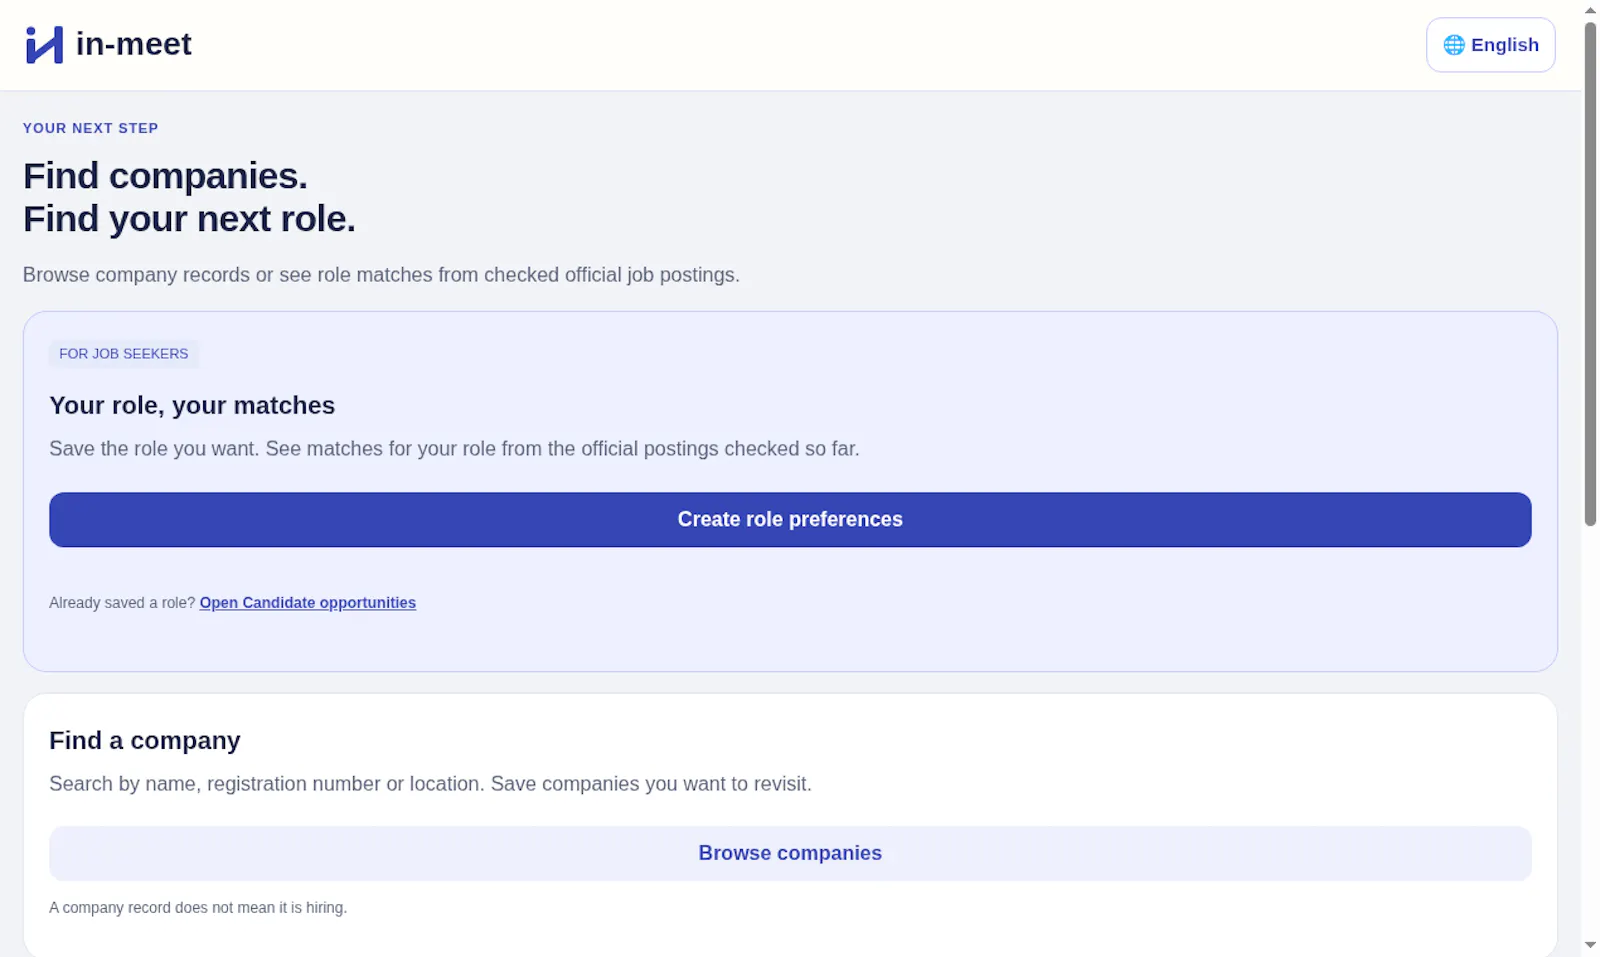Click the scrollbar up arrow
This screenshot has width=1600, height=957.
[x=1590, y=9]
